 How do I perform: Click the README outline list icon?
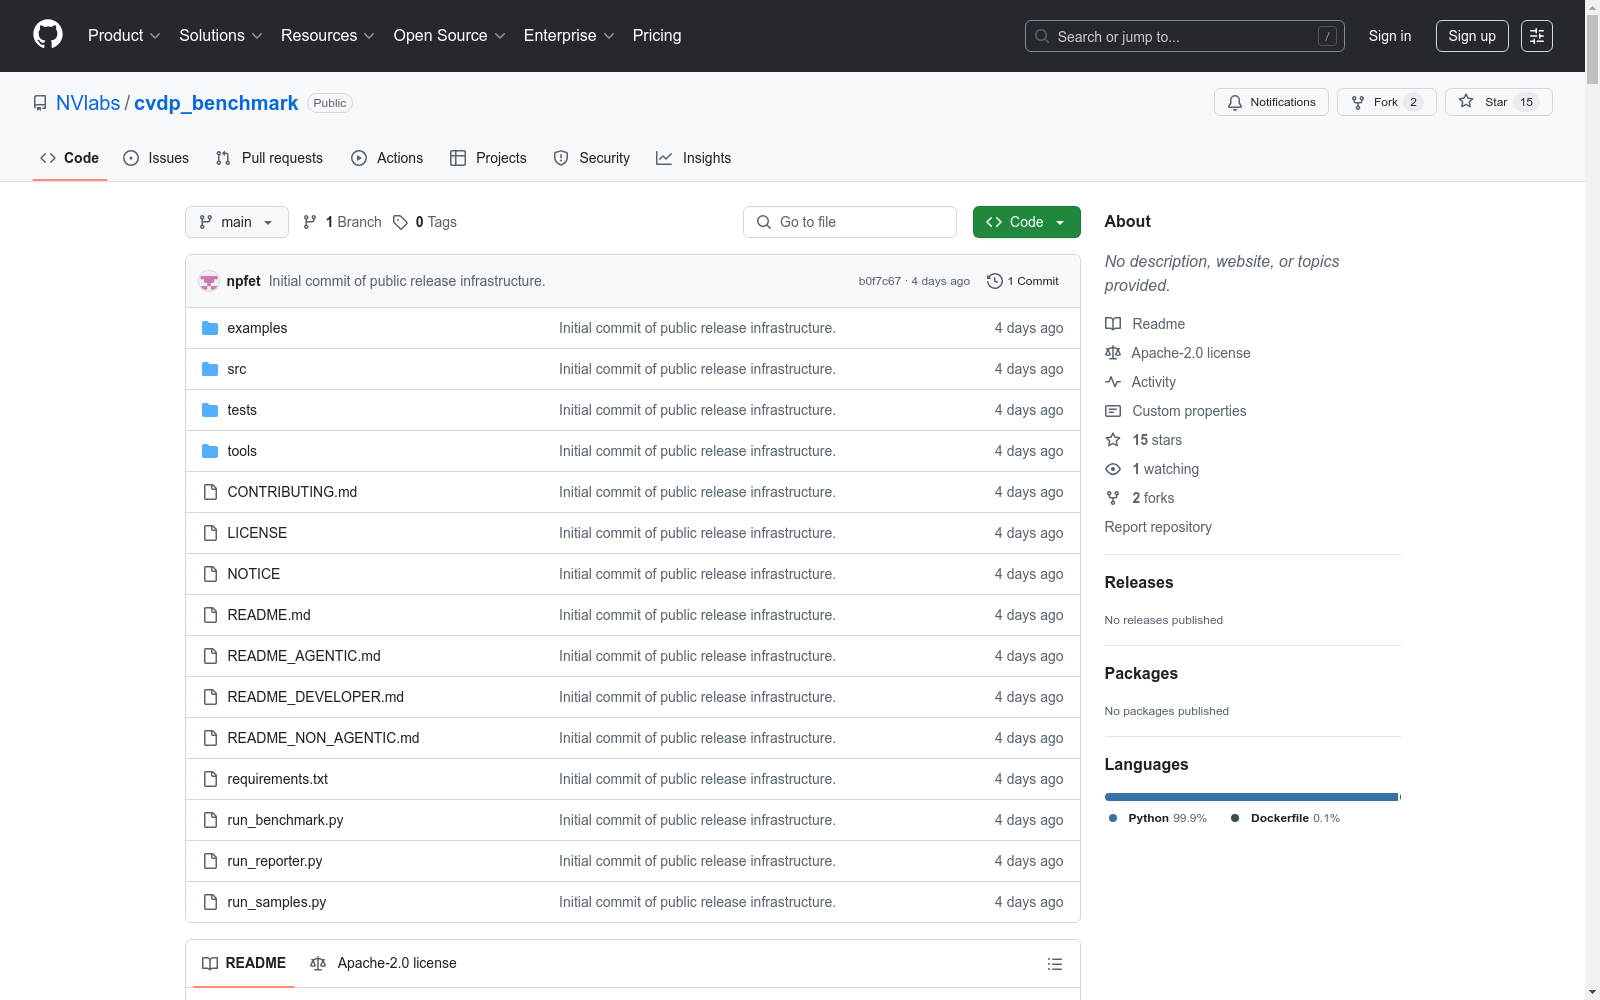1055,964
